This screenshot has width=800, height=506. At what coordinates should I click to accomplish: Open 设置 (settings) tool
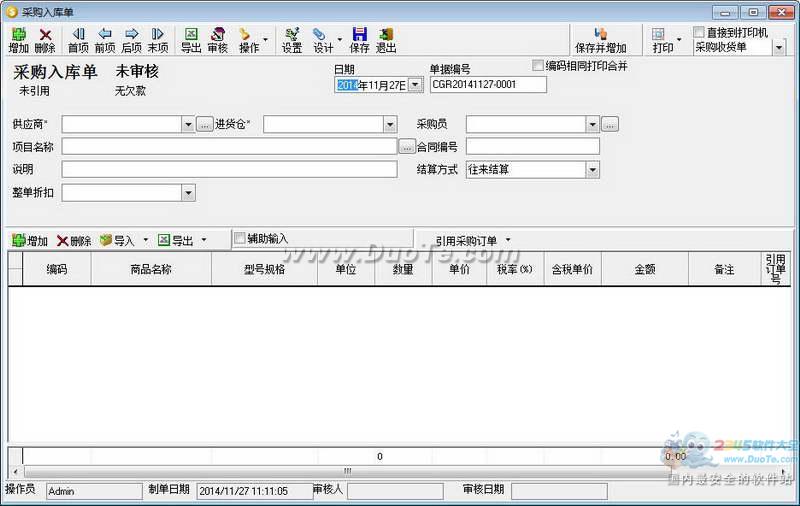292,40
